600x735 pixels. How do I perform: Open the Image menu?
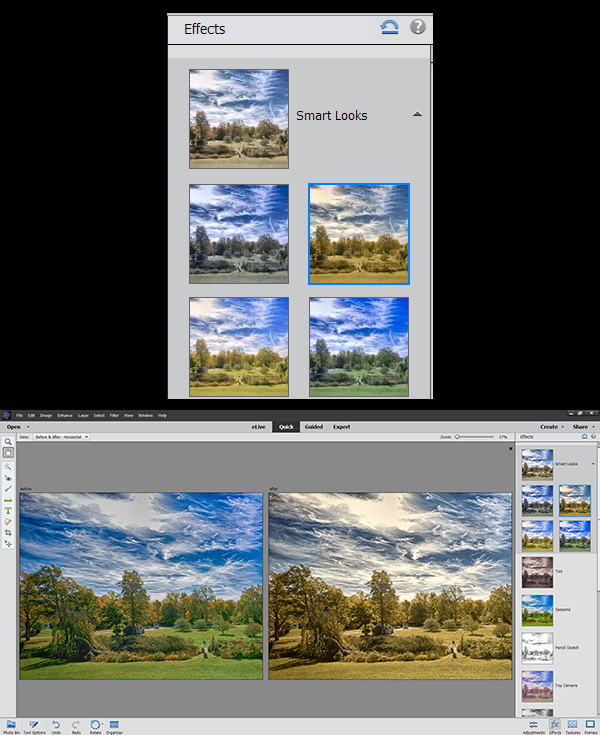click(x=46, y=415)
